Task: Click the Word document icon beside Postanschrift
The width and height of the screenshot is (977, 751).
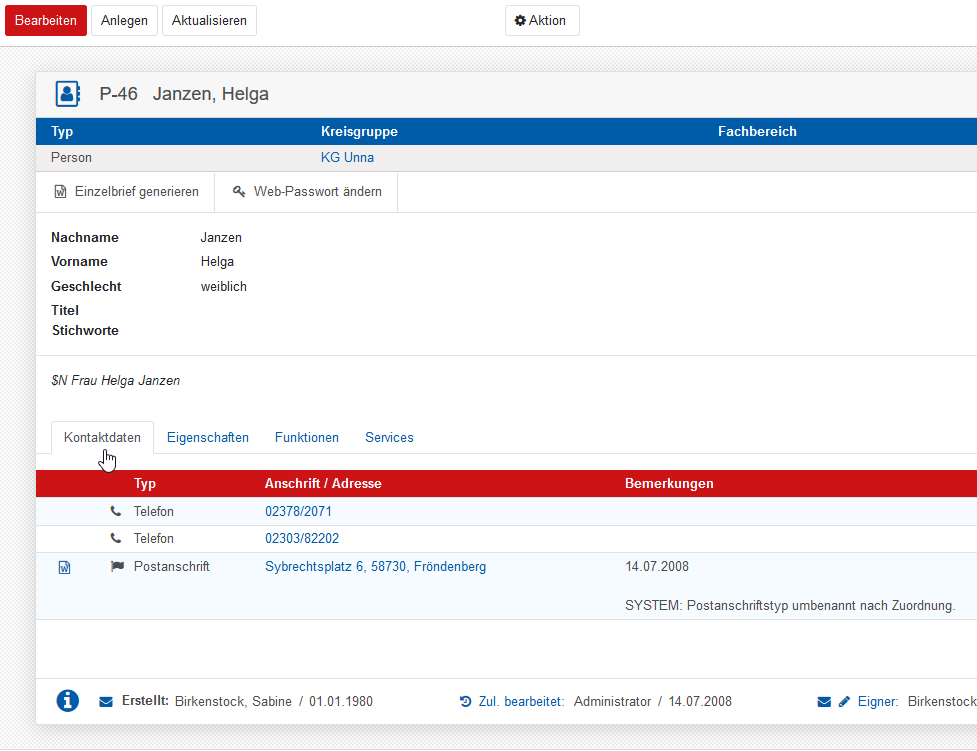Action: tap(65, 567)
